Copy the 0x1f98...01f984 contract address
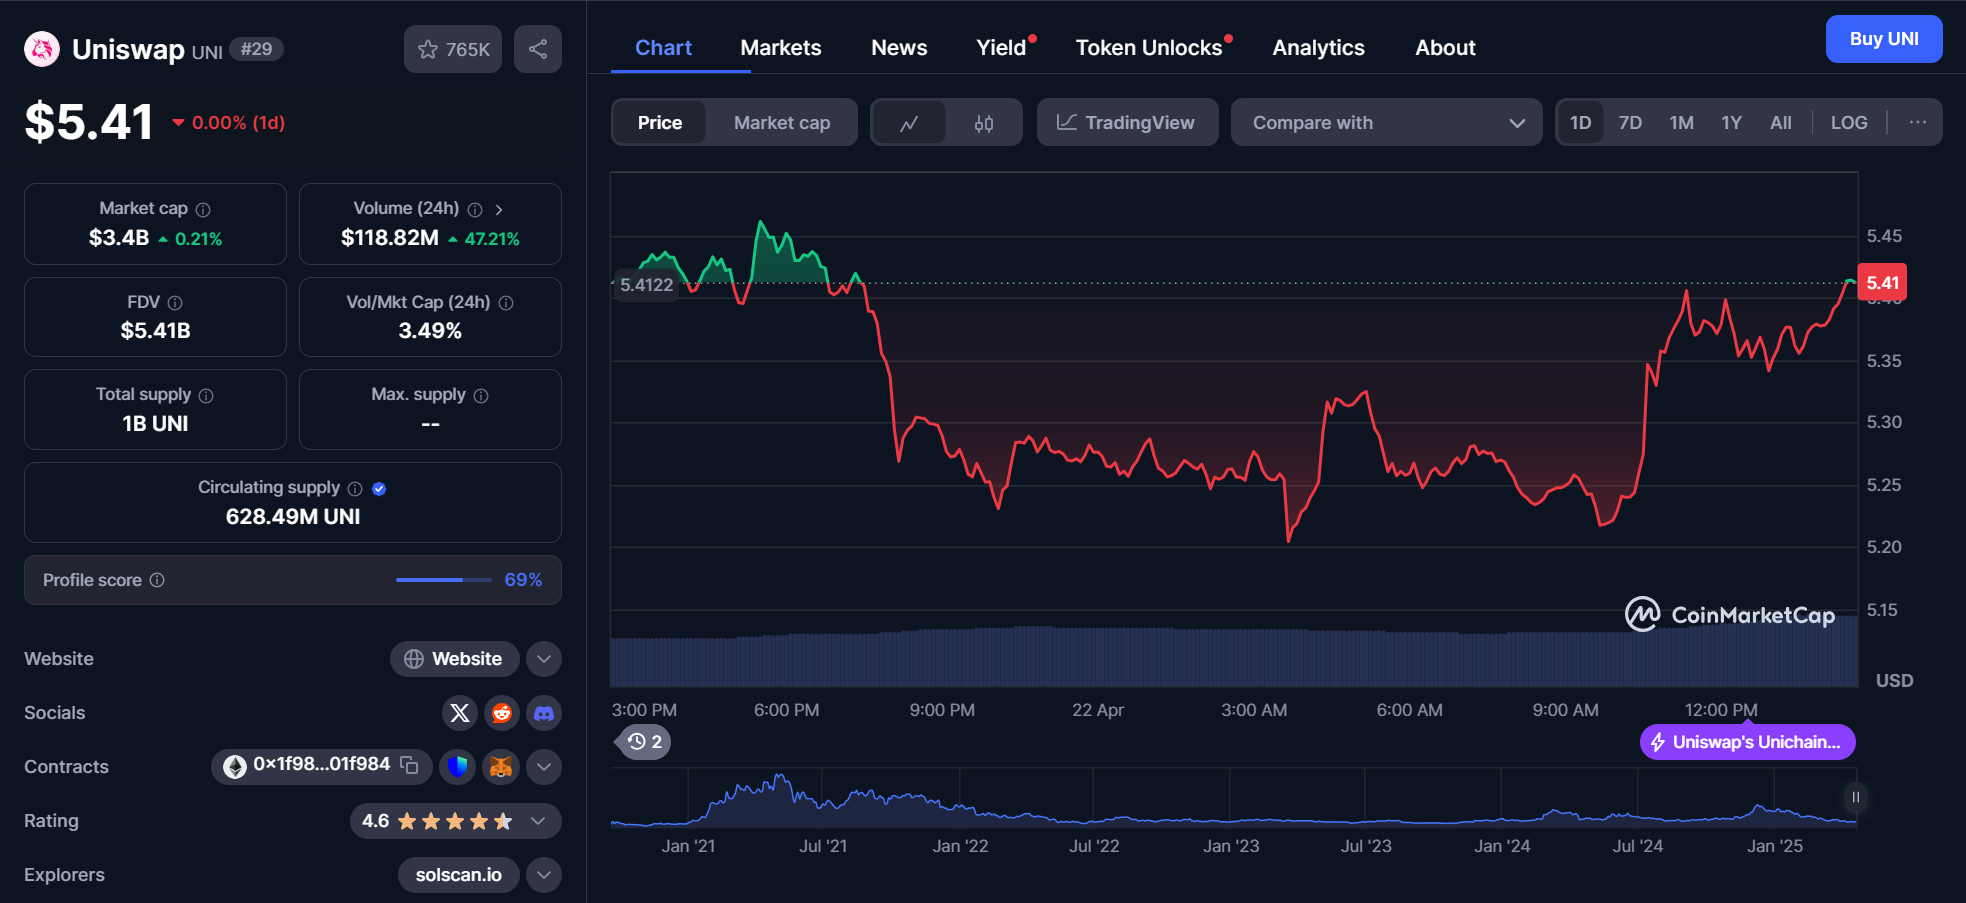 [410, 765]
